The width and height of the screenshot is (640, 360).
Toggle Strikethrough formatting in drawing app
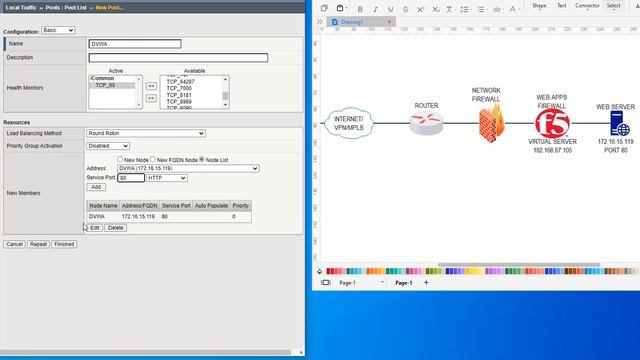[x=405, y=9]
